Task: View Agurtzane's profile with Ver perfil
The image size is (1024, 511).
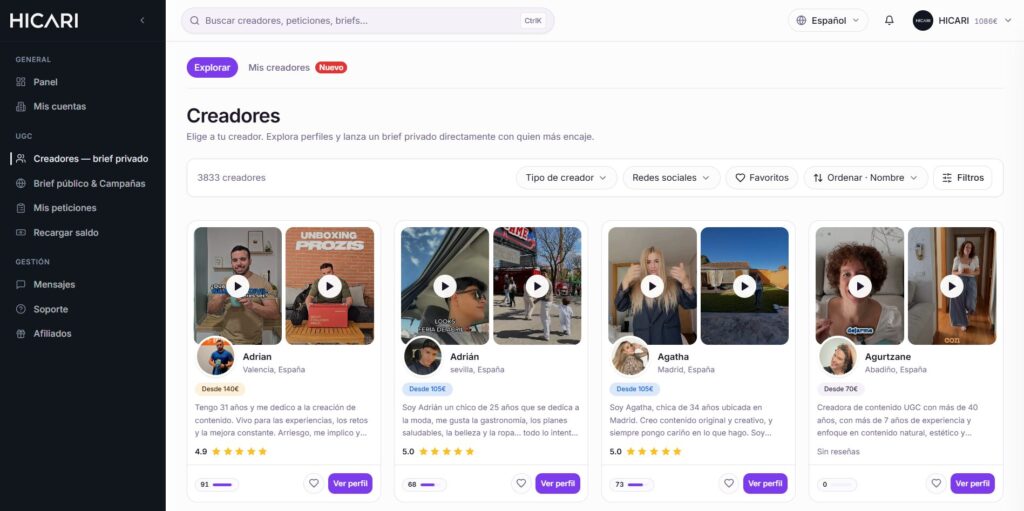Action: coord(972,484)
